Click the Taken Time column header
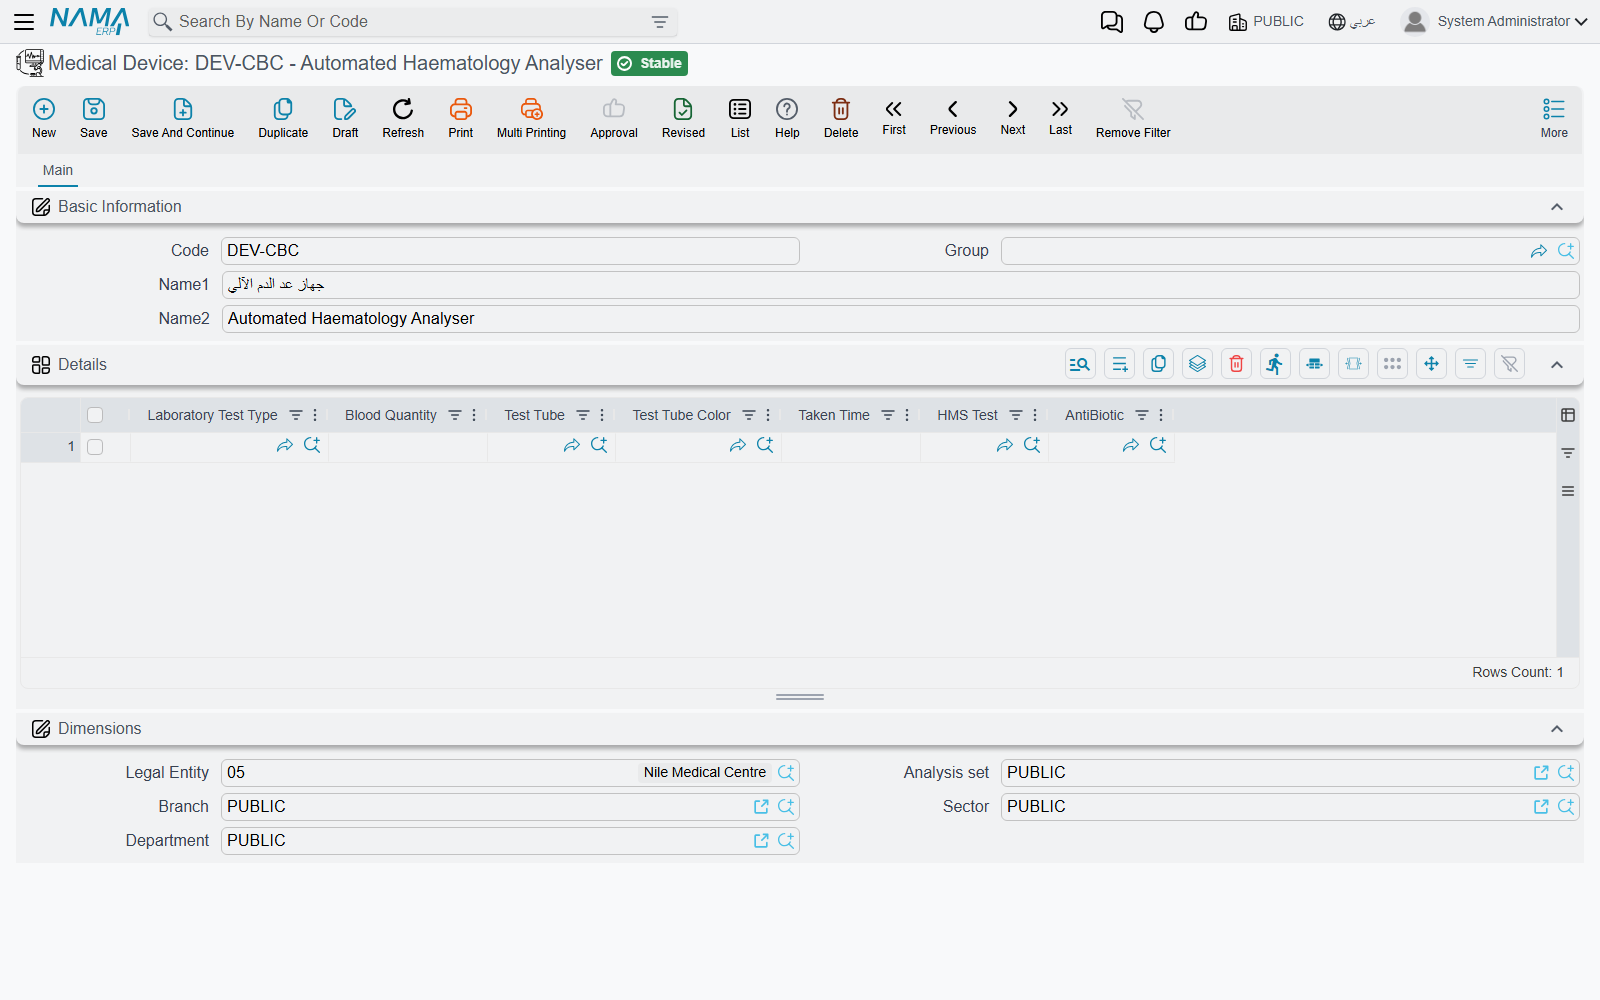This screenshot has width=1600, height=1000. (834, 415)
